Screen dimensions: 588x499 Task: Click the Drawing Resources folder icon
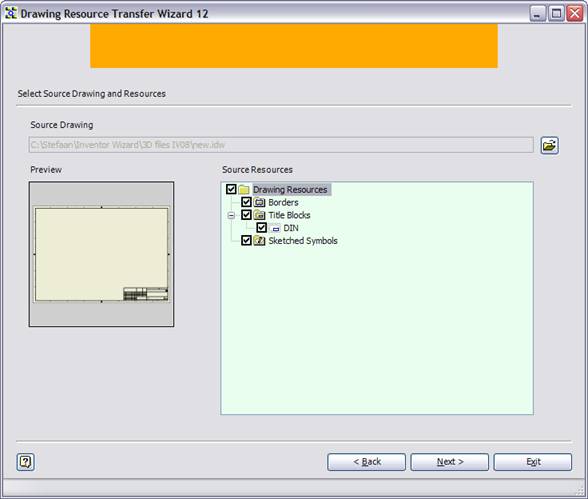tap(244, 190)
